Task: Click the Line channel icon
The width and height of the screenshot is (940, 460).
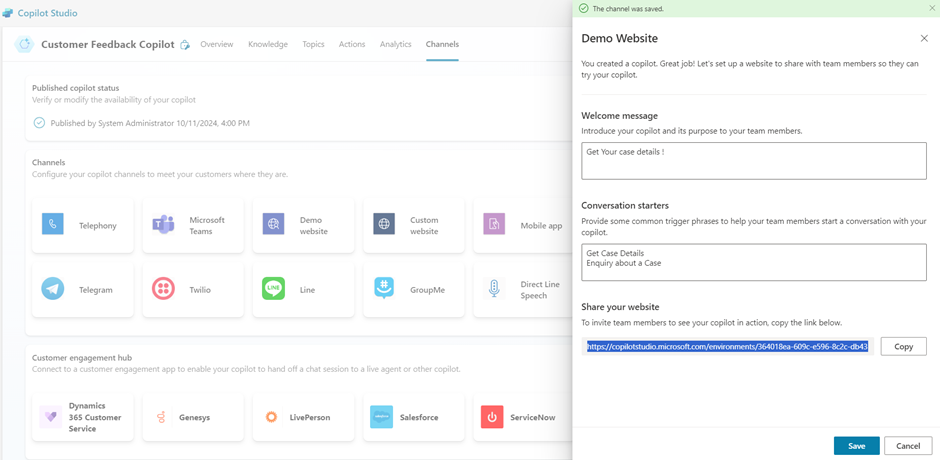Action: [x=273, y=289]
